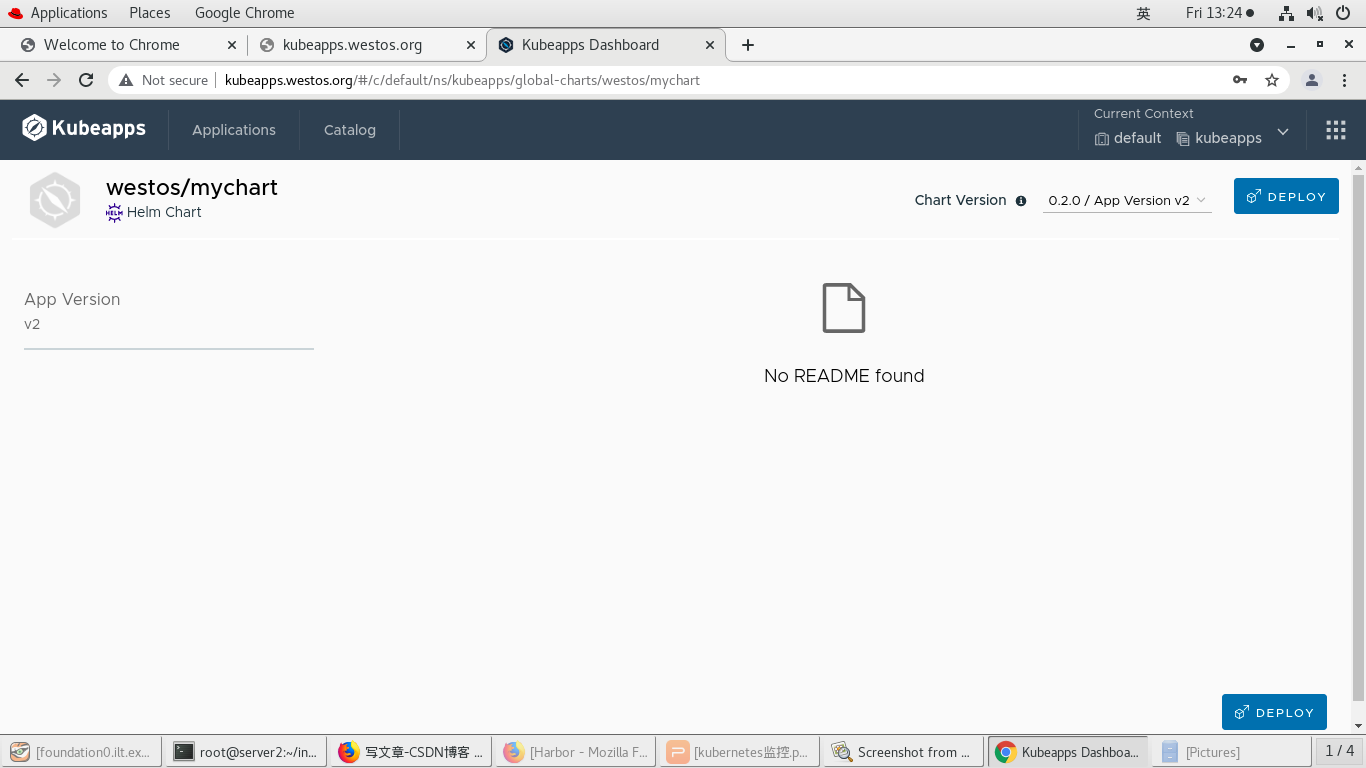Open Pictures taskbar window
This screenshot has width=1366, height=768.
click(x=1232, y=752)
